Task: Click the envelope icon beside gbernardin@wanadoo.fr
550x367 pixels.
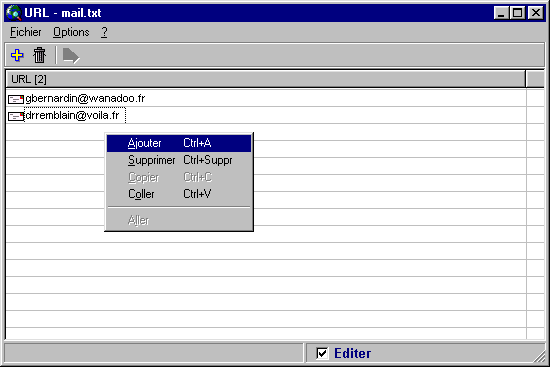Action: click(x=16, y=99)
